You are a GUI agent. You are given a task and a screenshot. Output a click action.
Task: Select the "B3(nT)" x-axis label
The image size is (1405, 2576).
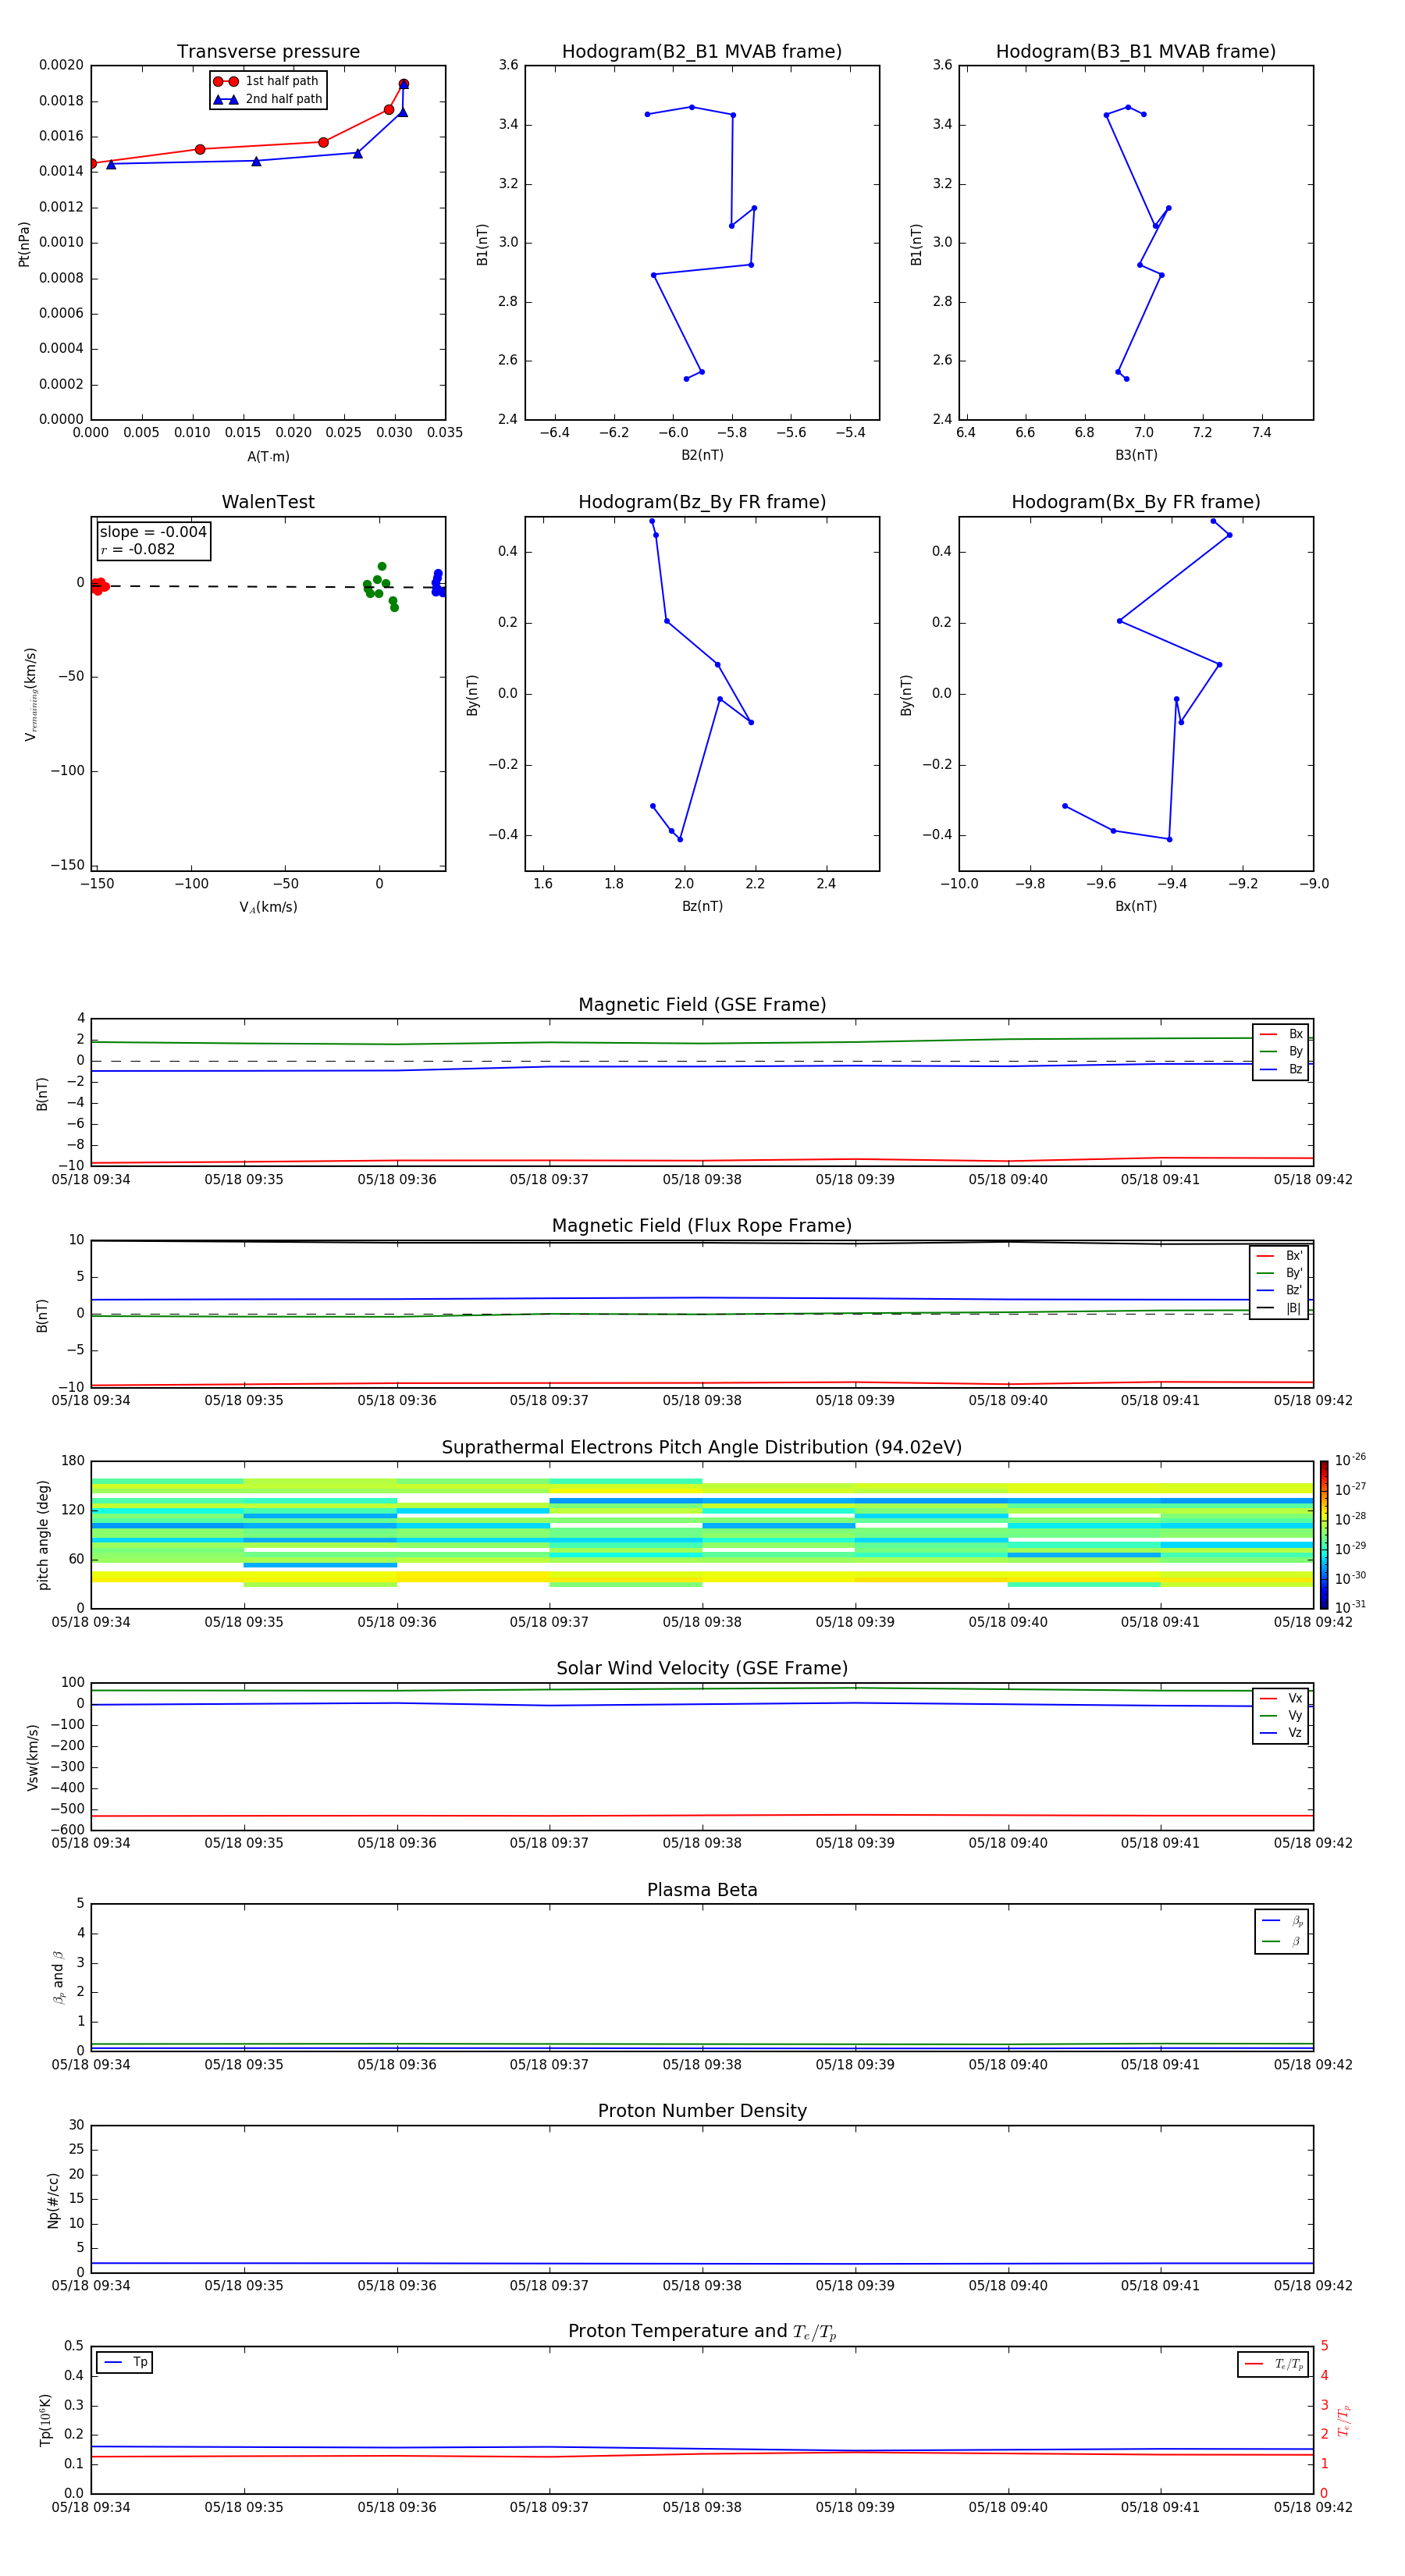click(x=1136, y=455)
